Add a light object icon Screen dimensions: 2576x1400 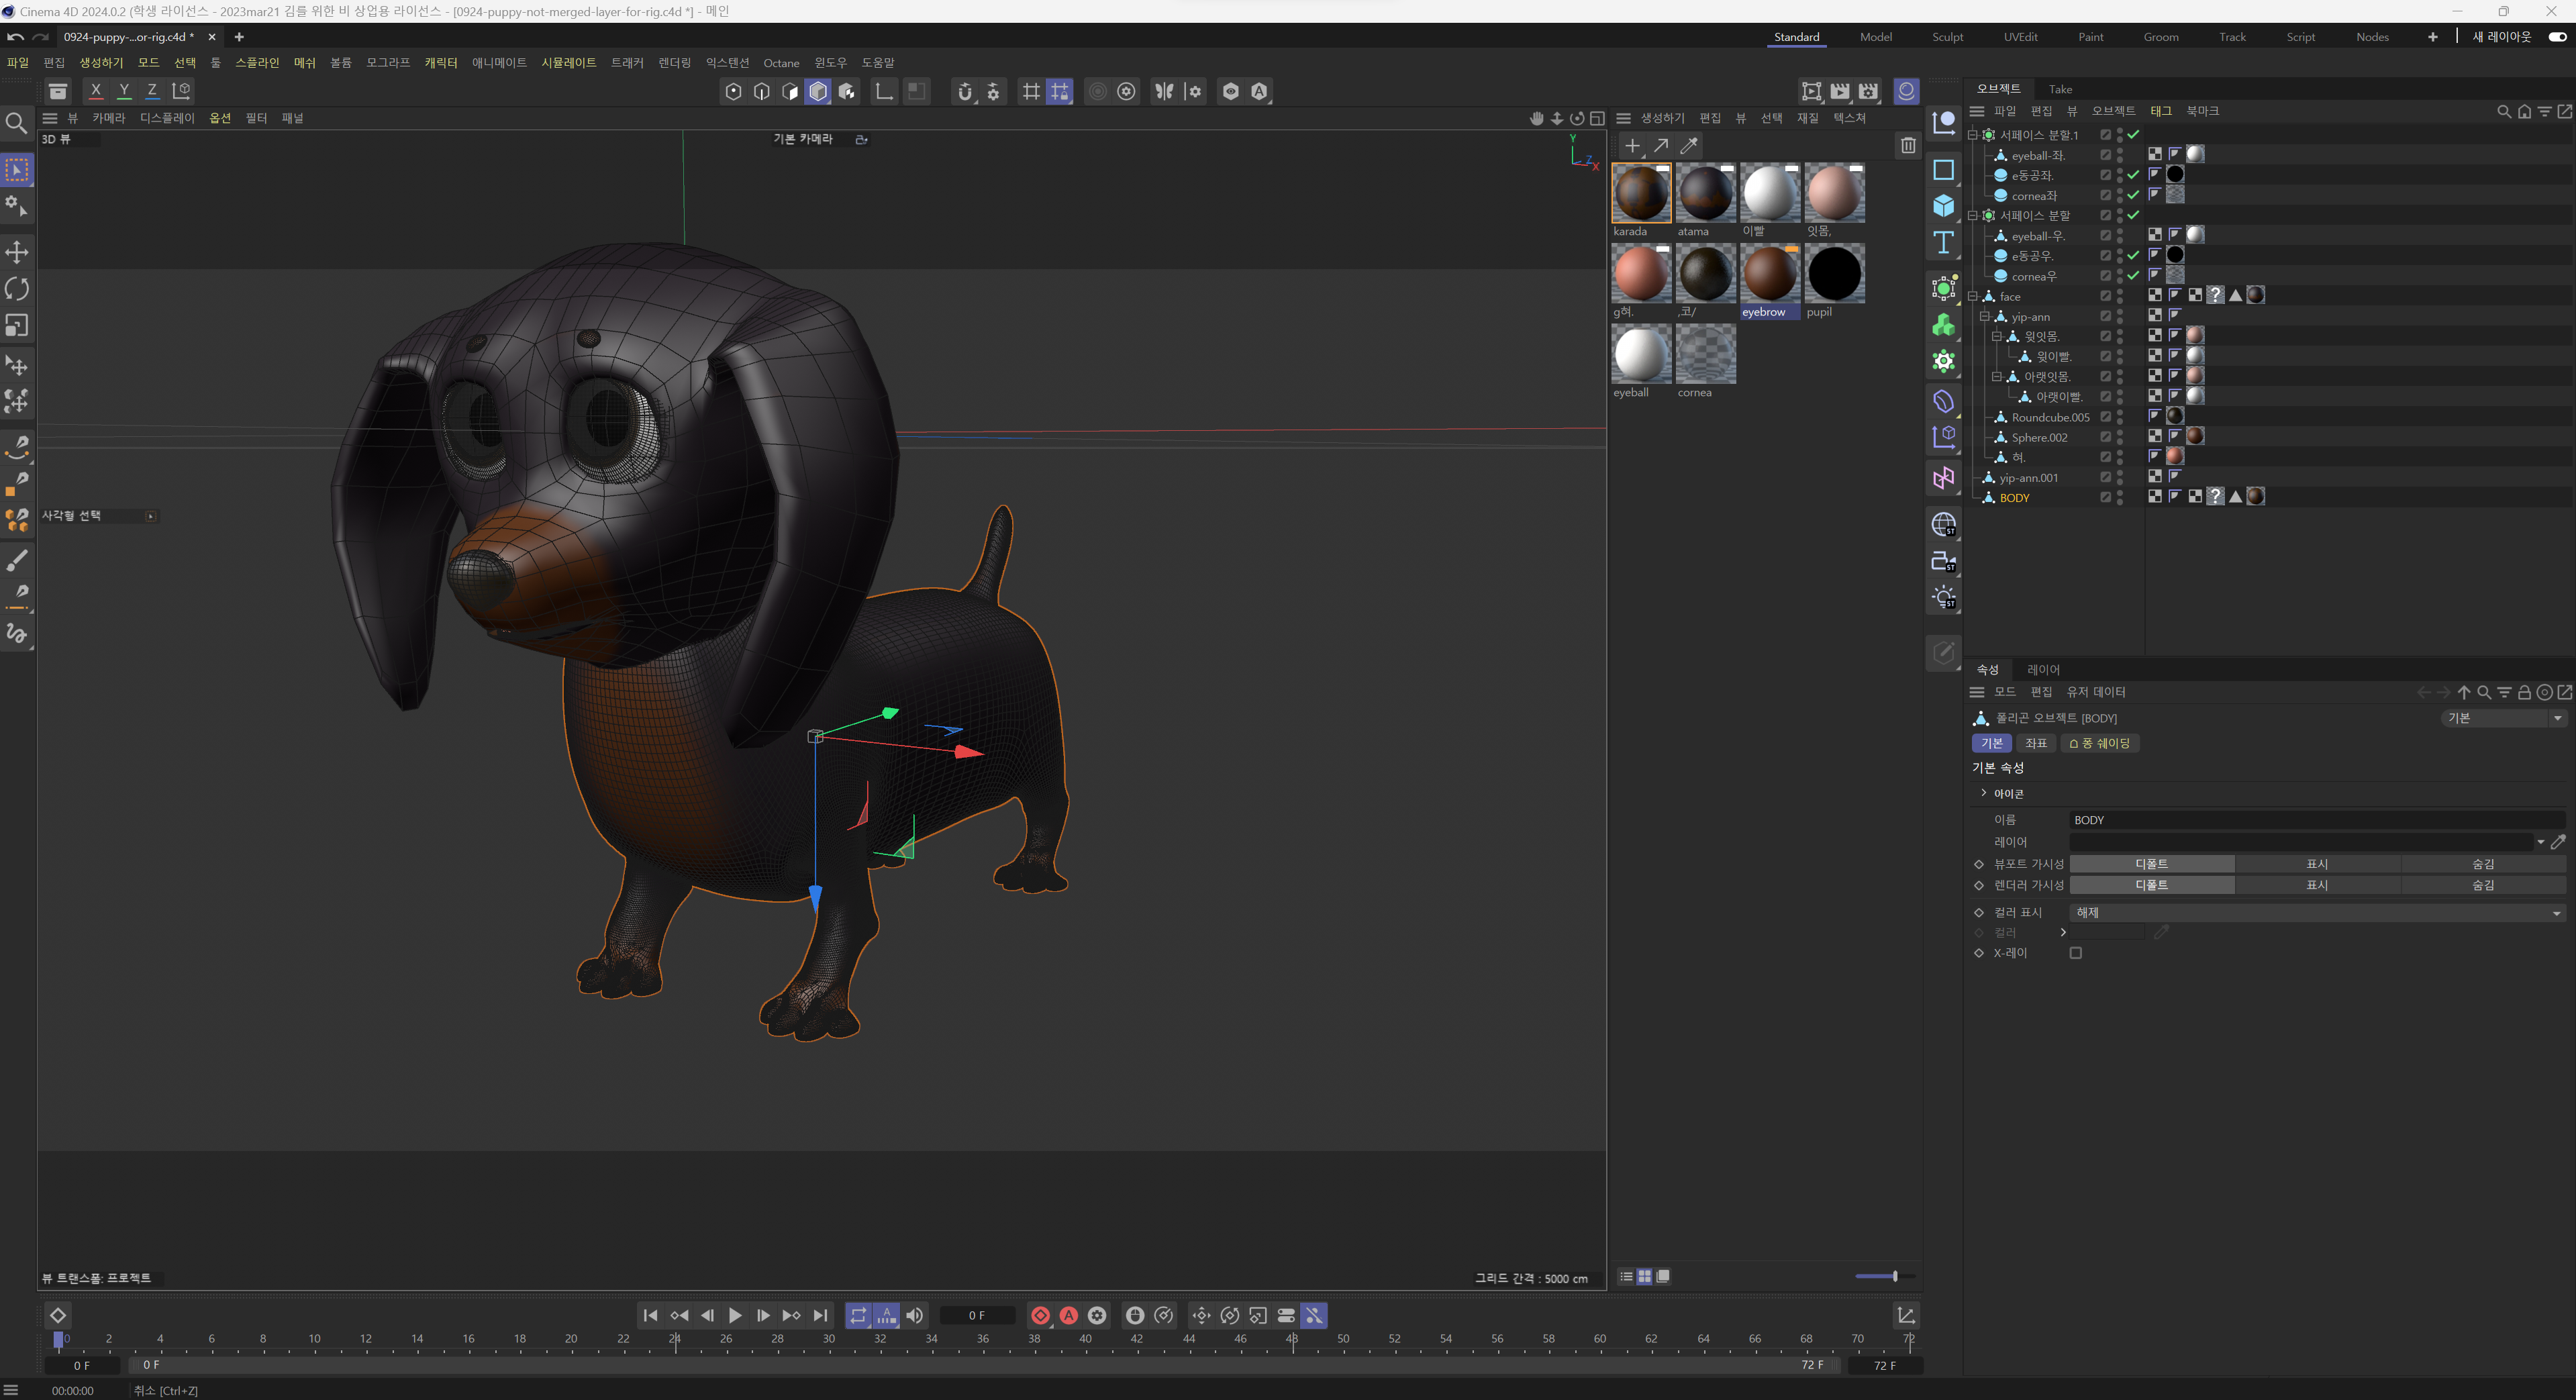[x=1943, y=598]
